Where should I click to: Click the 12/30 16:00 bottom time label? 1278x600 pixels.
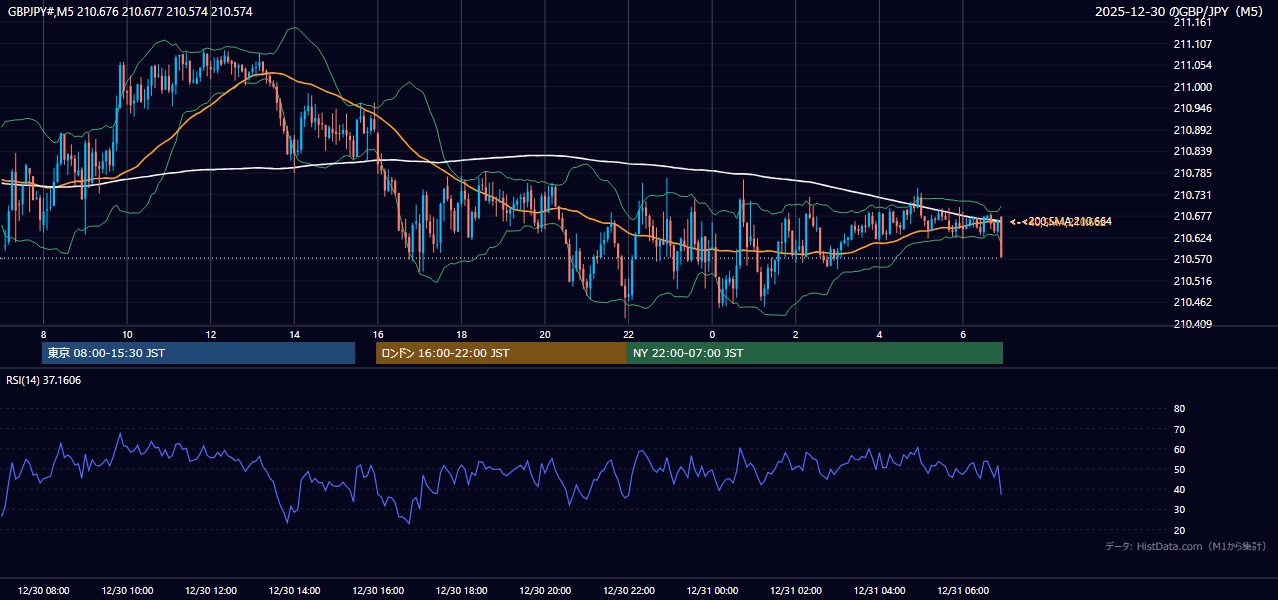click(378, 591)
